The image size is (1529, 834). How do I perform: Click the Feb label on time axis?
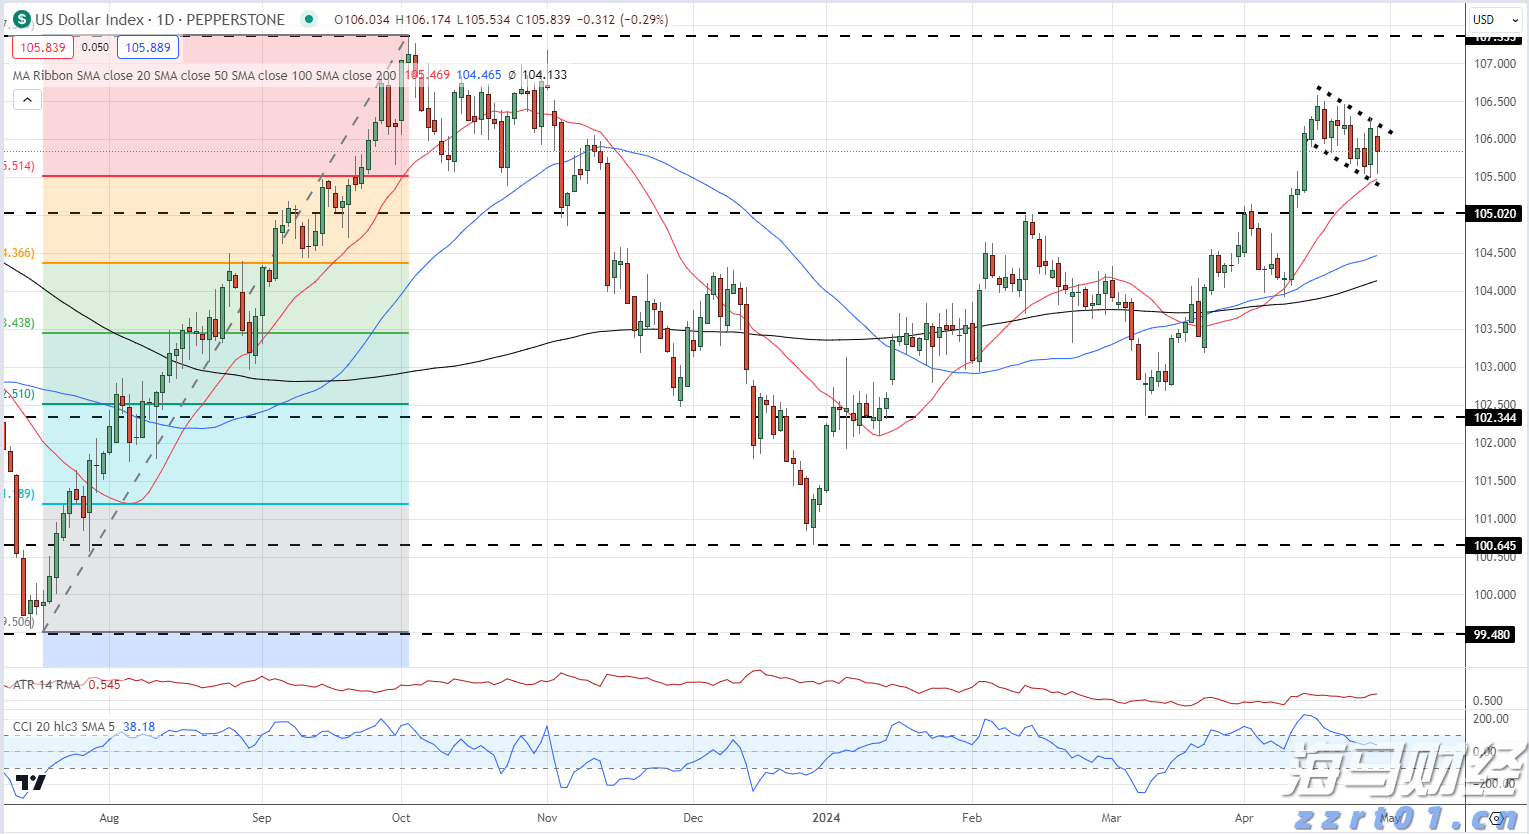[x=972, y=818]
